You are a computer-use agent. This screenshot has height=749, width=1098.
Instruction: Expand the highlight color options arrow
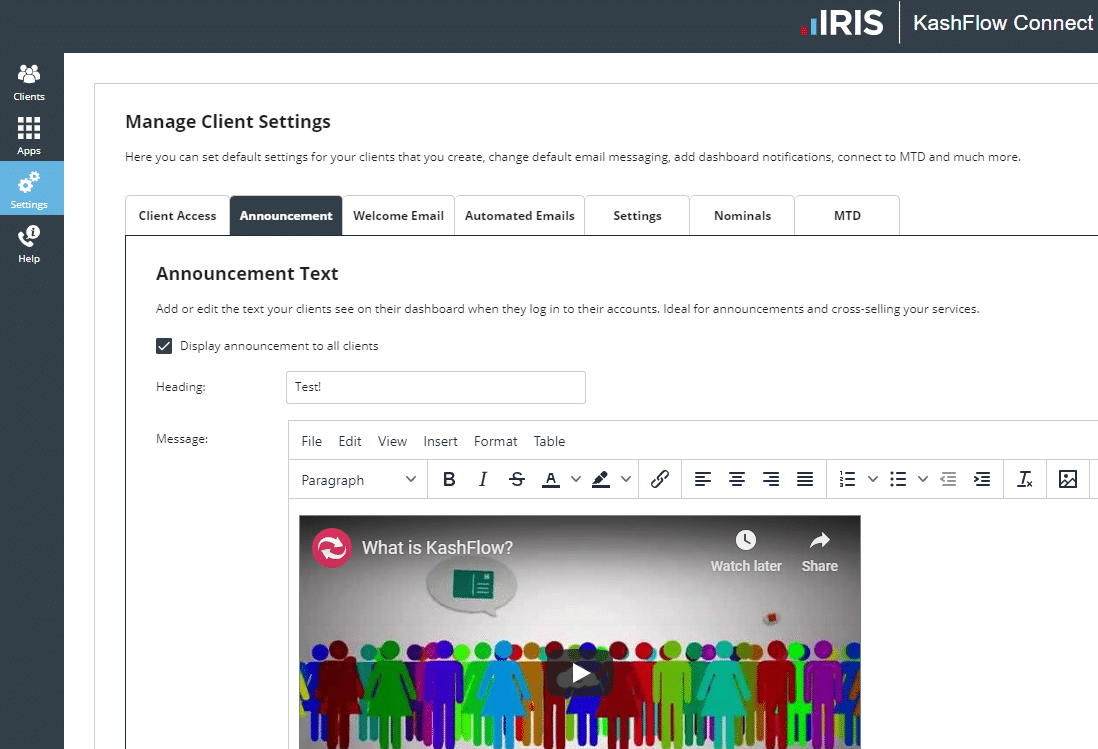(x=626, y=480)
